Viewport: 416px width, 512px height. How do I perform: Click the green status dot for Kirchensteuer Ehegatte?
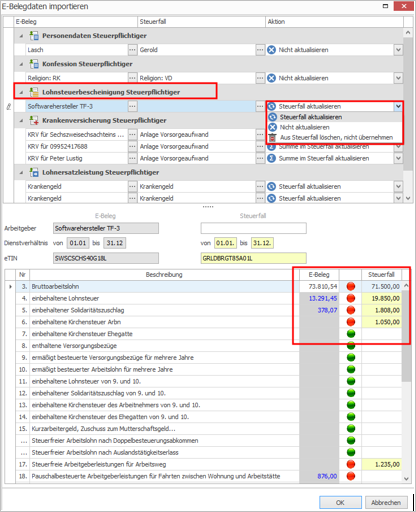(x=351, y=334)
